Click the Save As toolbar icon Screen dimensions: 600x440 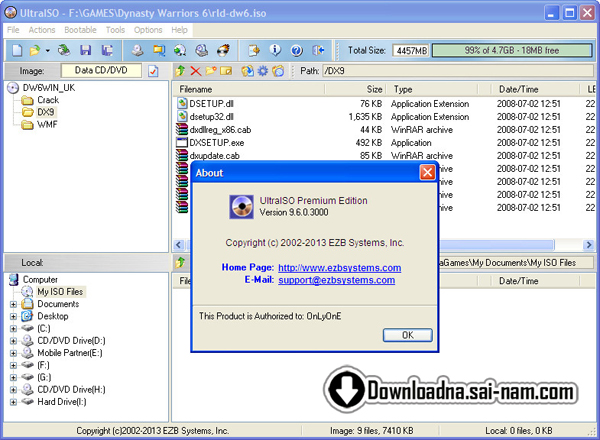point(107,50)
